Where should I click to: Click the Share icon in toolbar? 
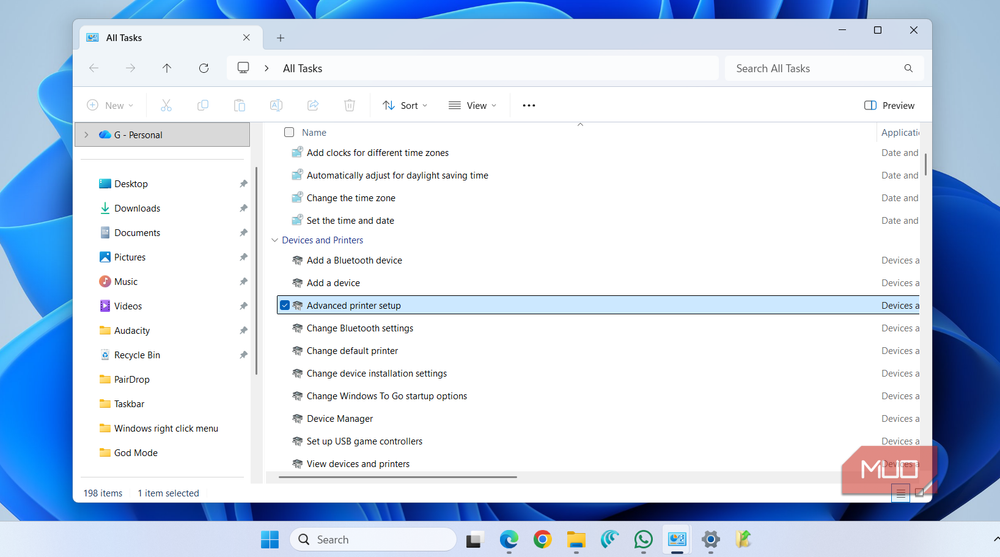click(x=312, y=105)
